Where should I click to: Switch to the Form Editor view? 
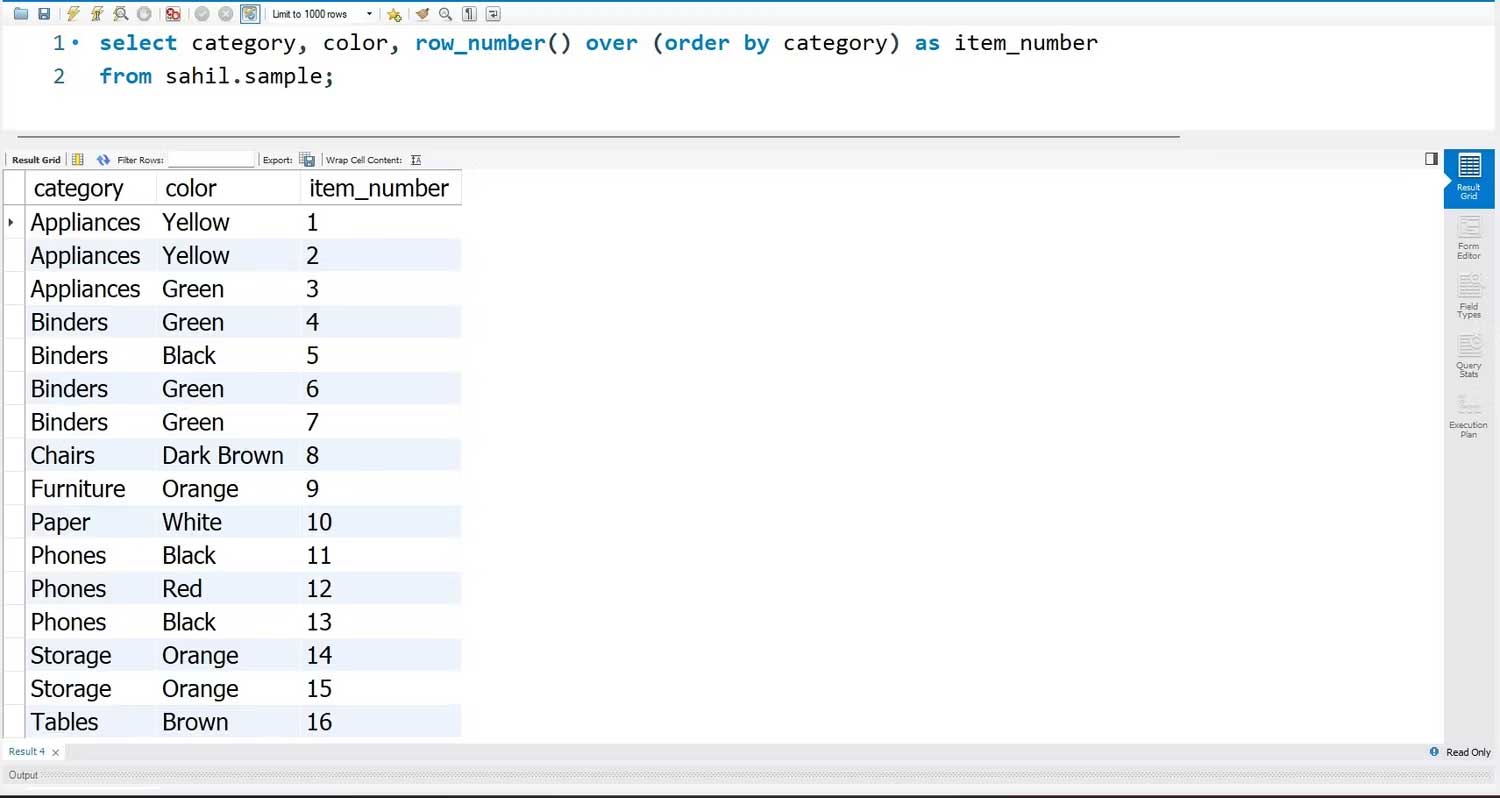click(x=1468, y=238)
